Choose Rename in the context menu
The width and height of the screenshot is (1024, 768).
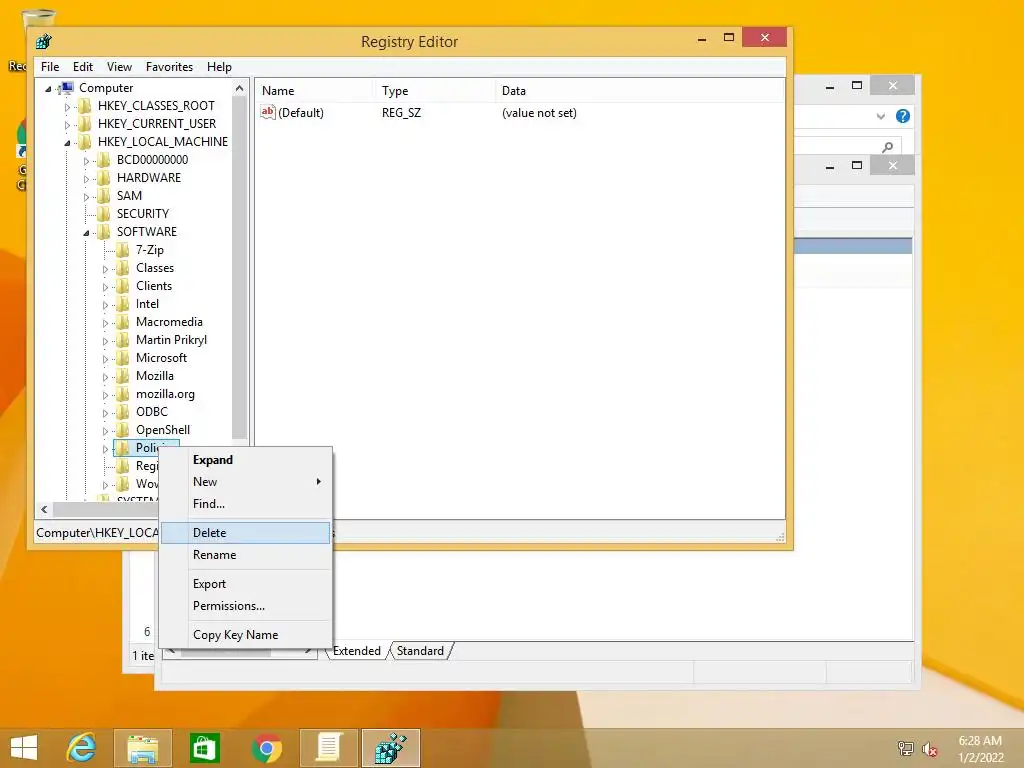click(246, 555)
